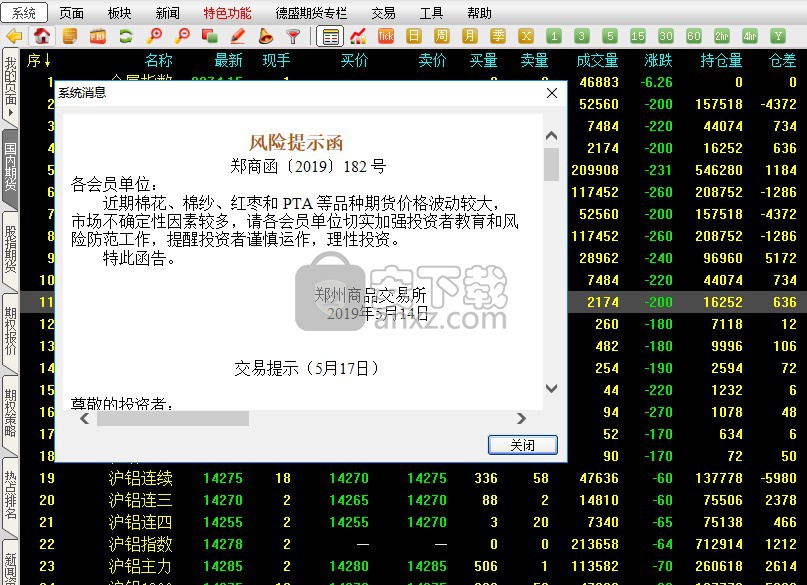This screenshot has width=807, height=585.
Task: Open the 帮助 menu
Action: point(479,13)
